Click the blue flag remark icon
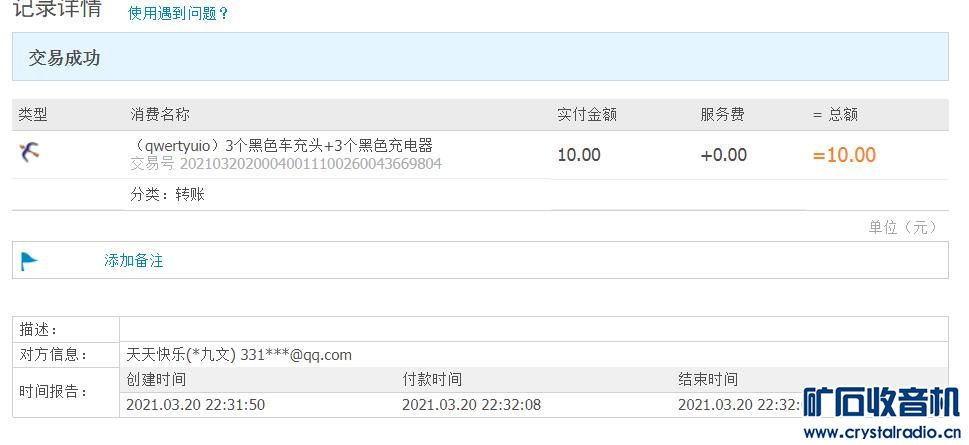Image resolution: width=969 pixels, height=445 pixels. click(29, 261)
